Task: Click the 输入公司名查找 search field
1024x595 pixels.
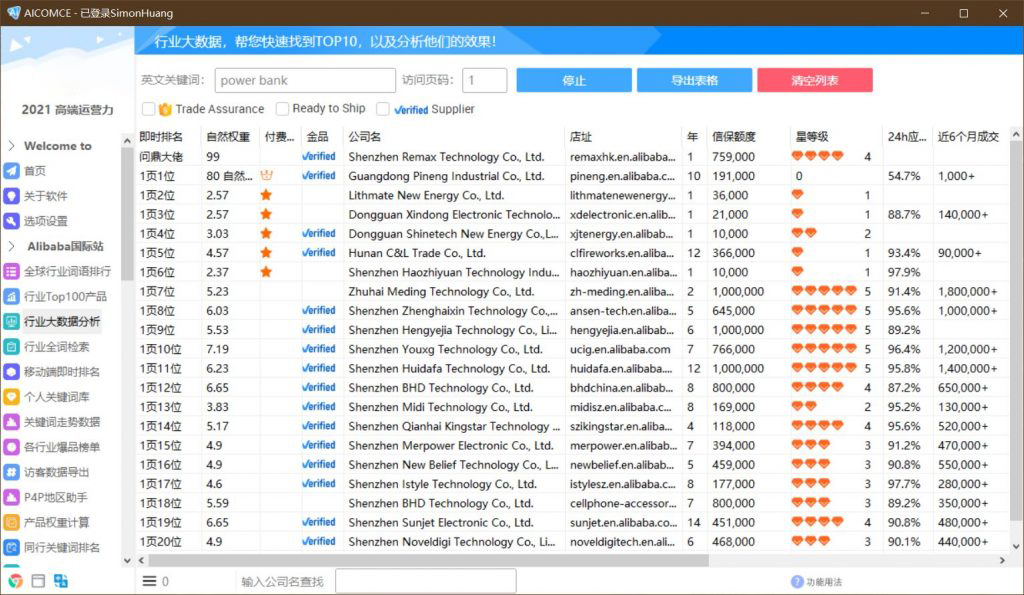Action: click(x=425, y=581)
